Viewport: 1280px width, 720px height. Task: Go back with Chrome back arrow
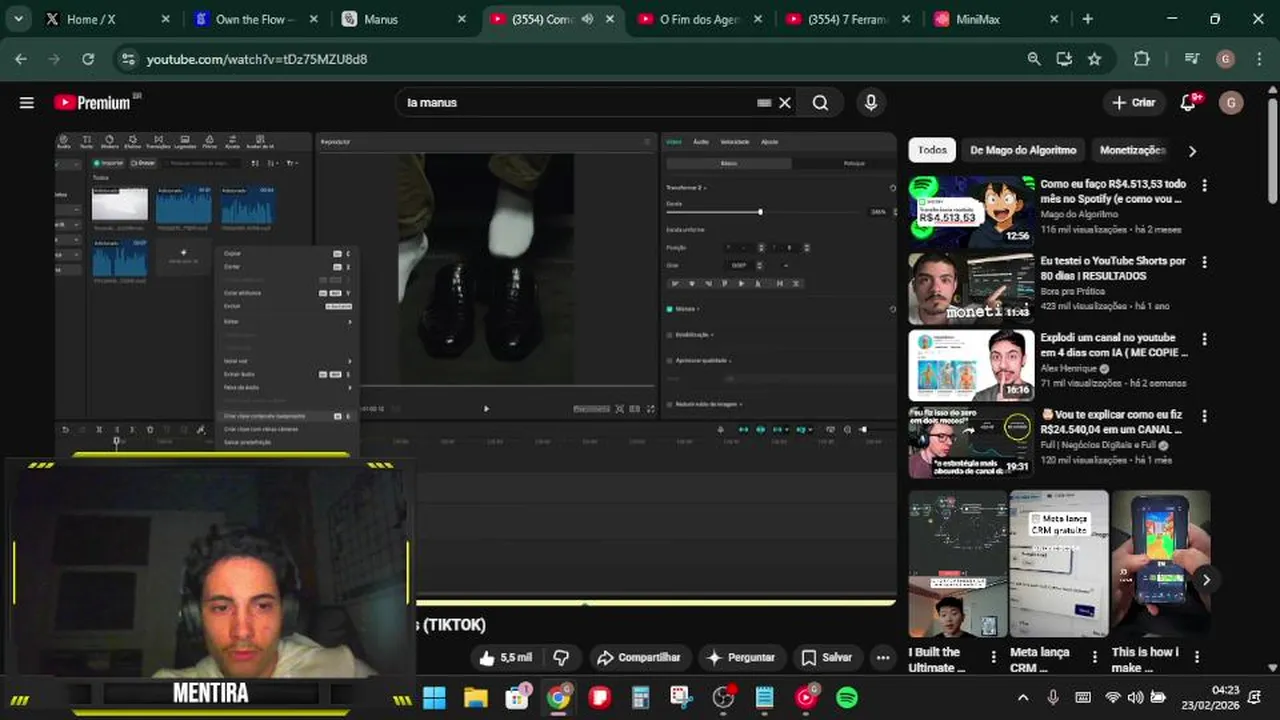21,59
